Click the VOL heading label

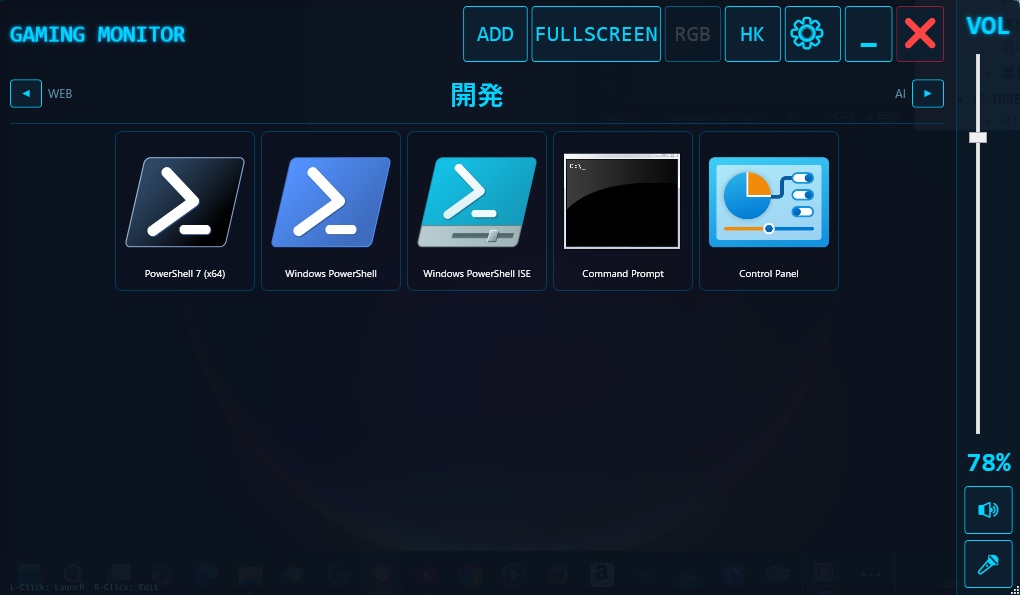[x=988, y=26]
